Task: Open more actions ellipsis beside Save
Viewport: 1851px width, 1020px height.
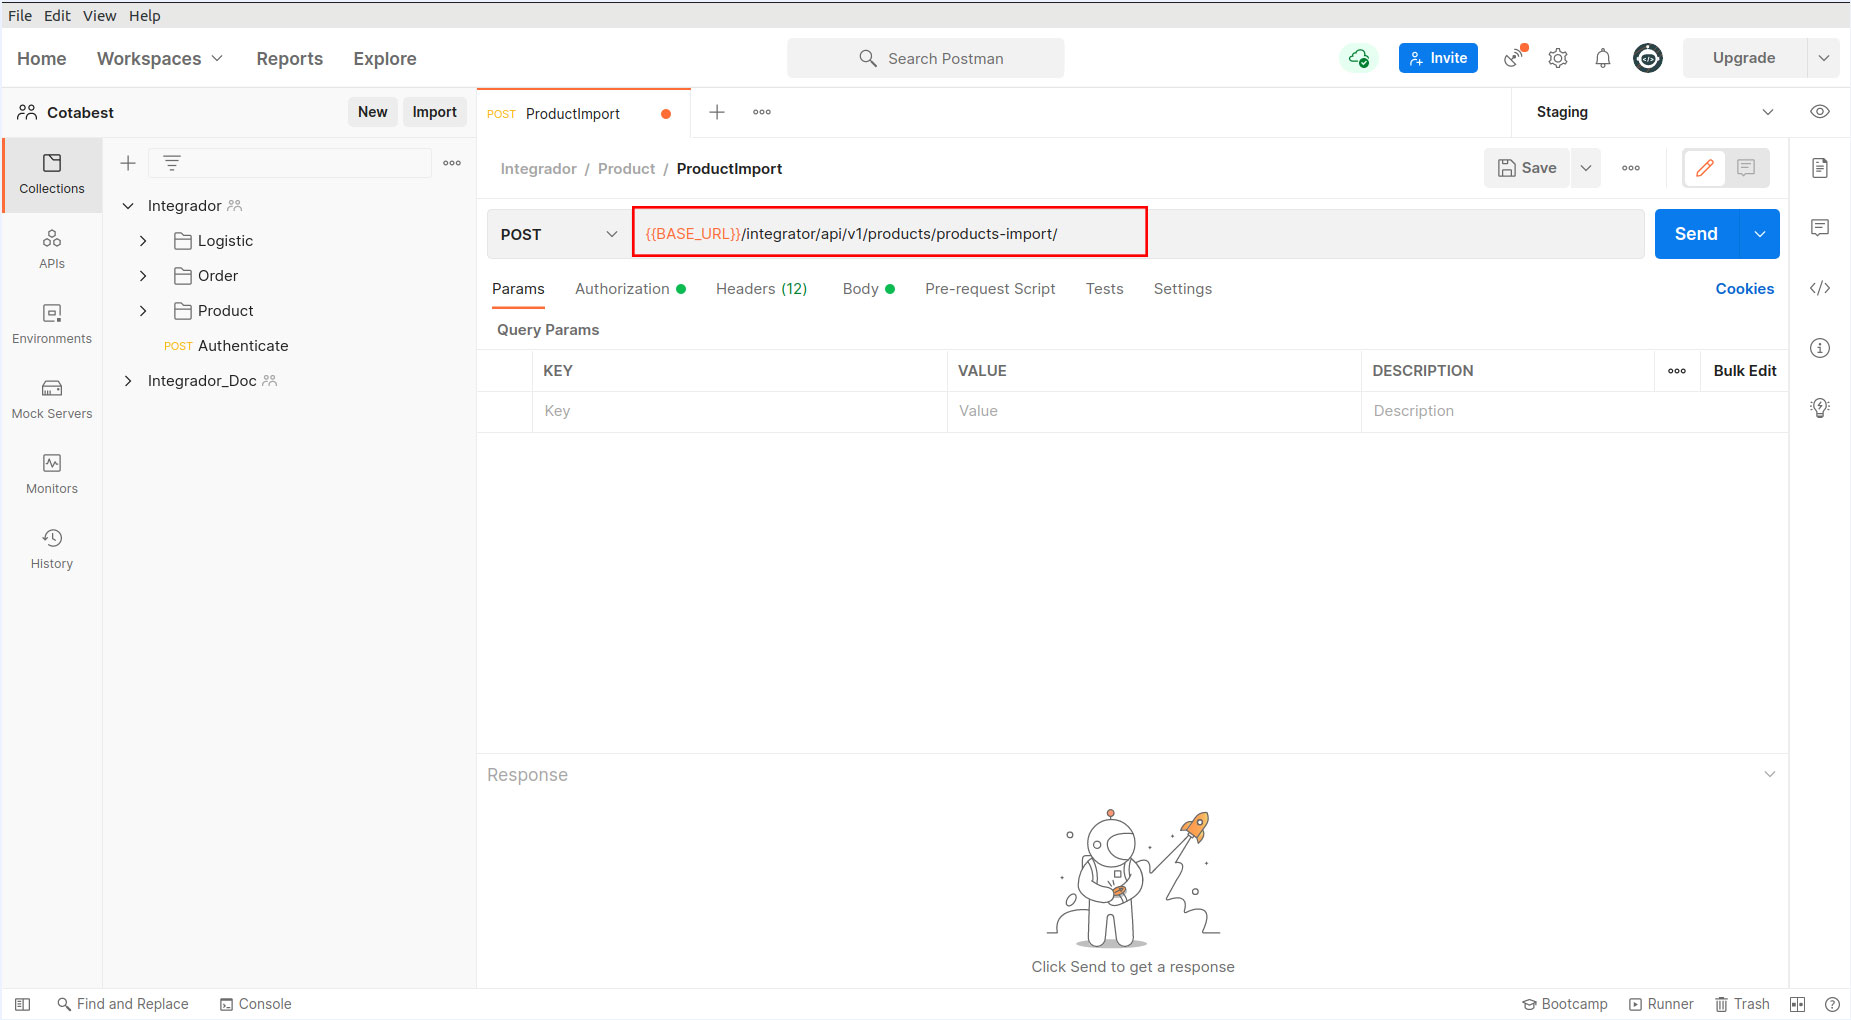Action: point(1631,168)
